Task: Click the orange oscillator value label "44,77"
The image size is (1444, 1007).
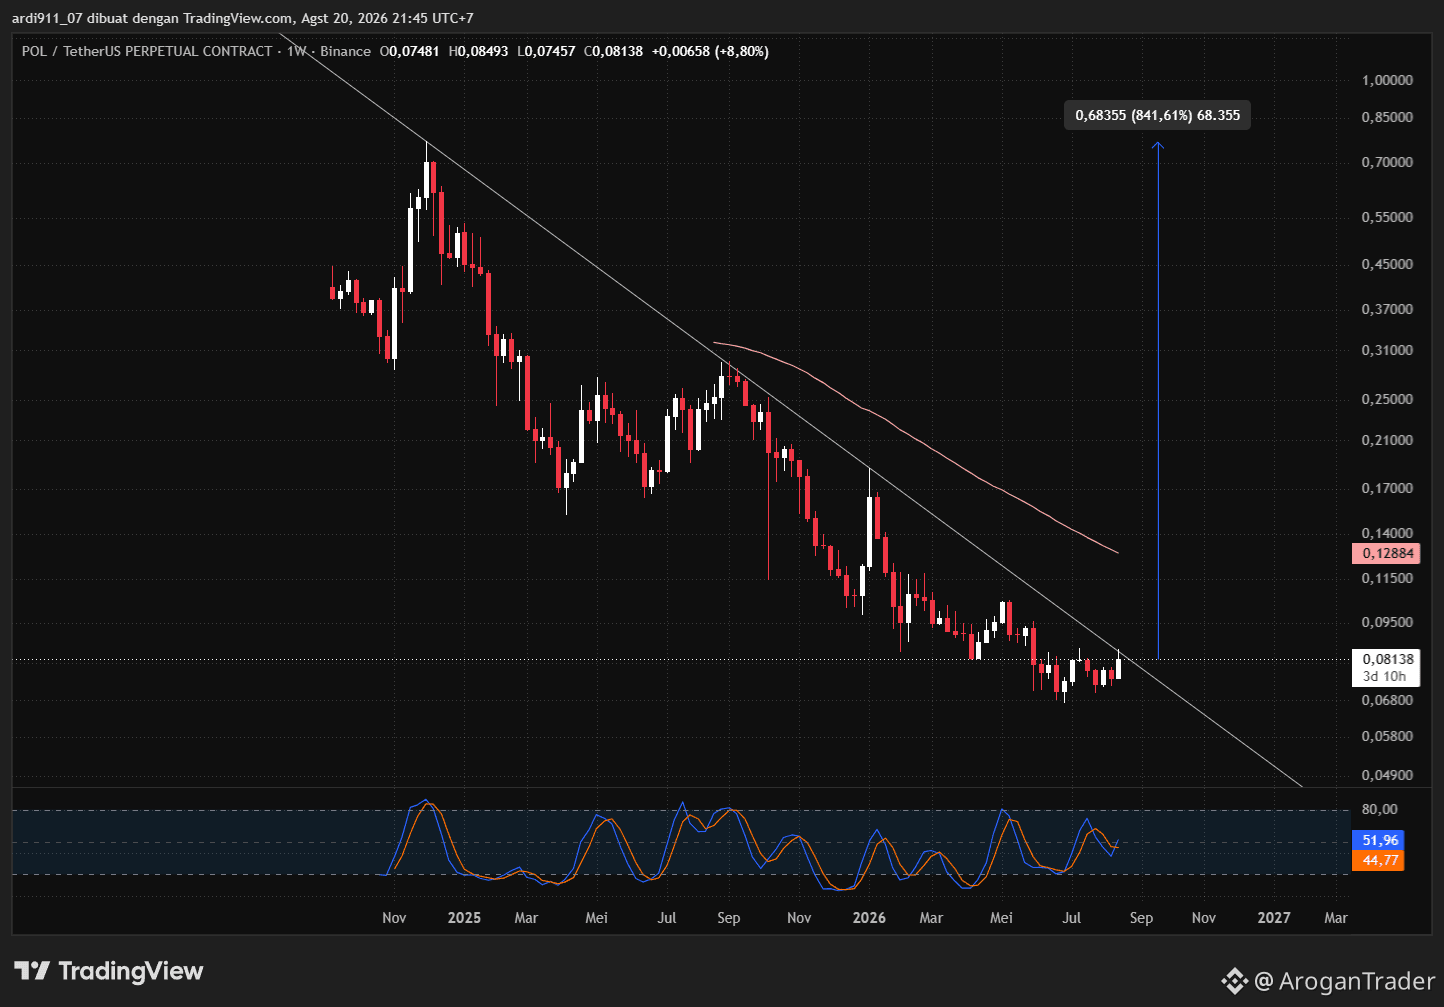Action: click(1379, 860)
